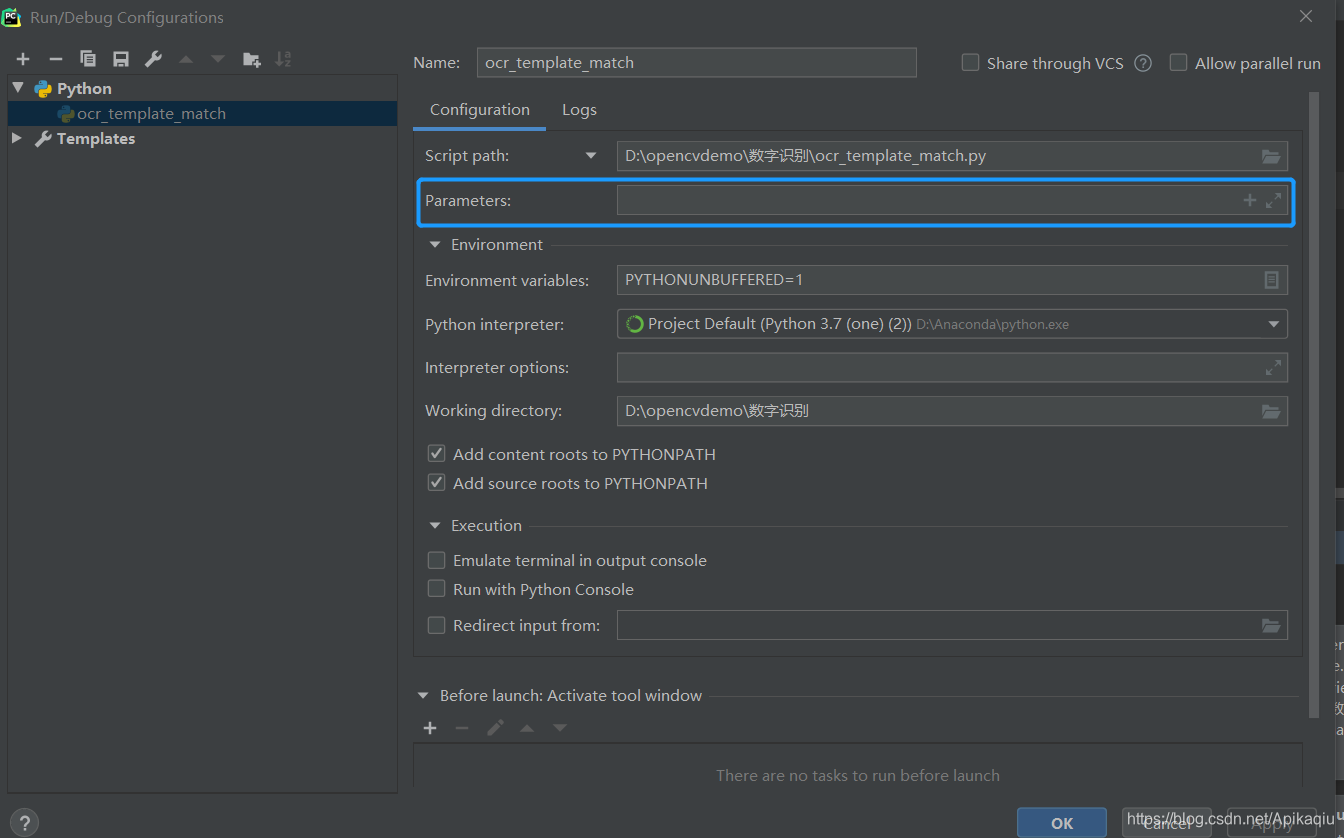1344x838 pixels.
Task: Uncheck Add content roots to PYTHONPATH
Action: (x=436, y=454)
